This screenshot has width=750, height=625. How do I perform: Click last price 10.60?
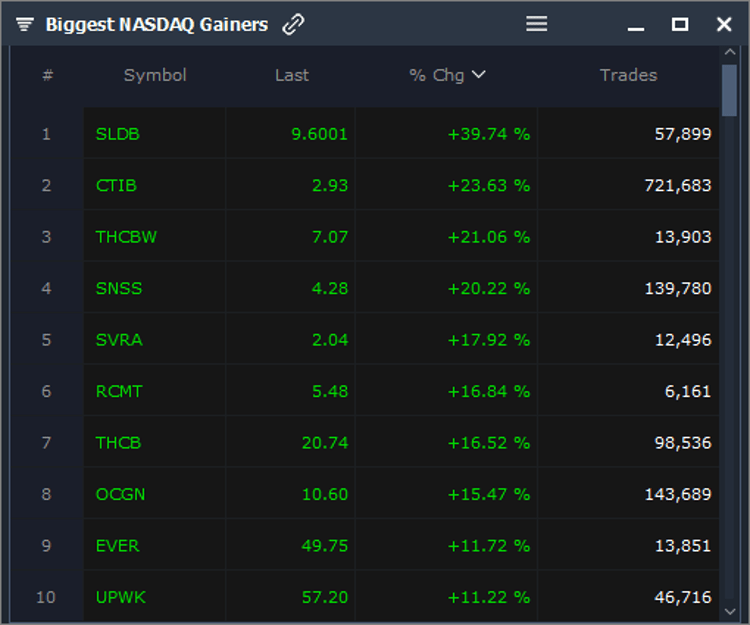coord(325,494)
